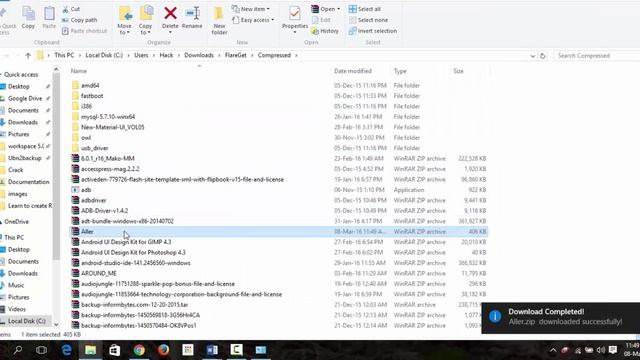Sort by Name column header
The height and width of the screenshot is (360, 640).
click(x=79, y=71)
